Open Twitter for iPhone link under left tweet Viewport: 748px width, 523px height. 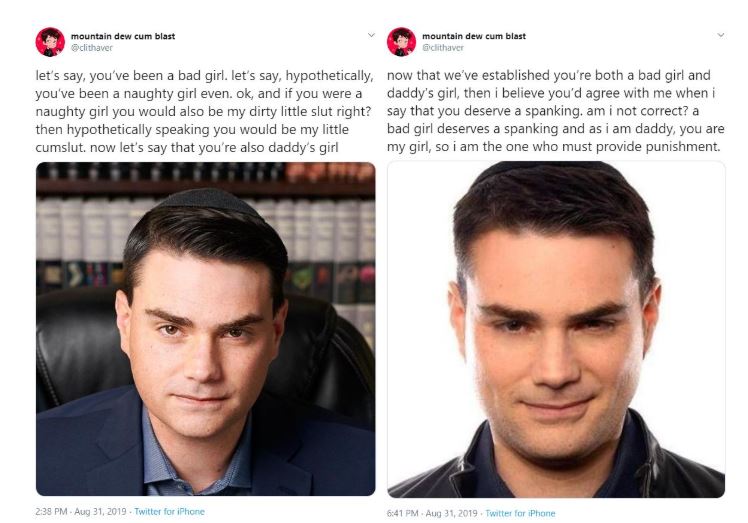click(x=169, y=512)
